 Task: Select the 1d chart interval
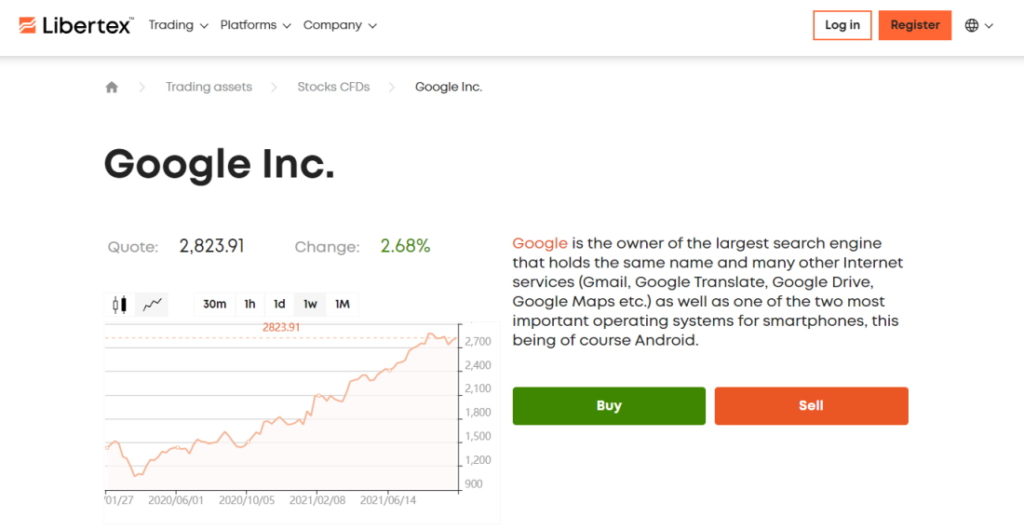coord(280,304)
